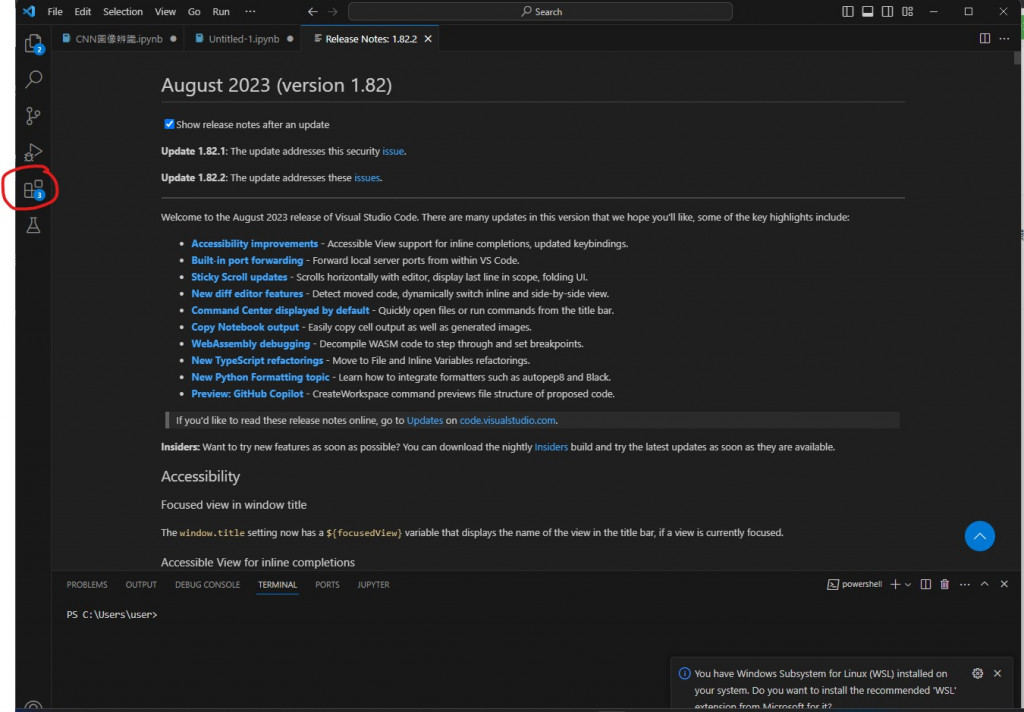The image size is (1024, 712).
Task: Open Preview: GitHub Copilot link
Action: [247, 394]
